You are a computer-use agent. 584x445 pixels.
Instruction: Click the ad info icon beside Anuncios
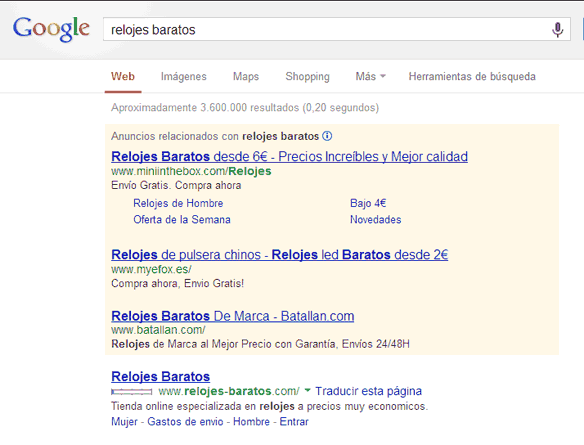coord(327,136)
